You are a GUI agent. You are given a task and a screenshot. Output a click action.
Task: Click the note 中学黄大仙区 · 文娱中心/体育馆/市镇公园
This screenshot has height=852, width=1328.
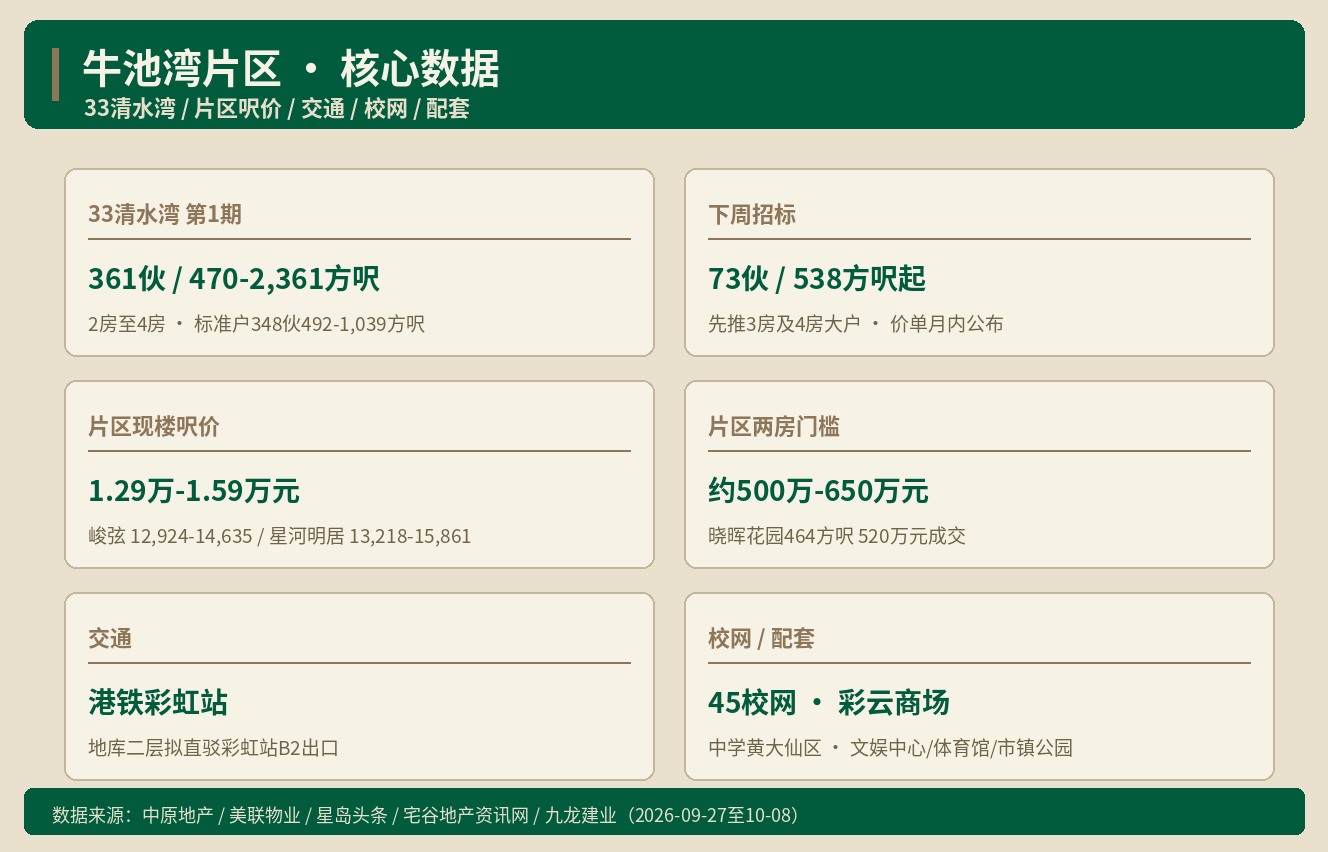pyautogui.click(x=891, y=748)
